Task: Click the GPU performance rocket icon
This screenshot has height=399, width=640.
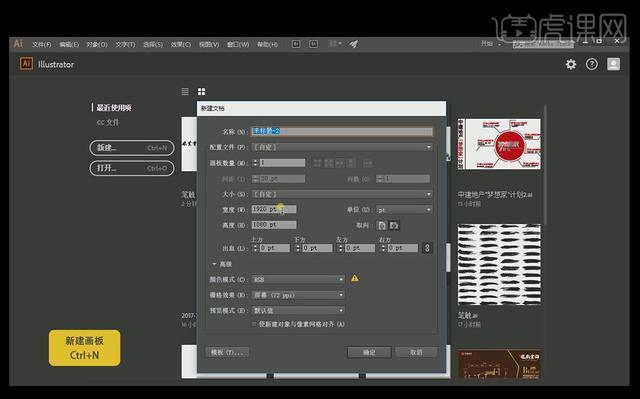Action: (x=353, y=44)
